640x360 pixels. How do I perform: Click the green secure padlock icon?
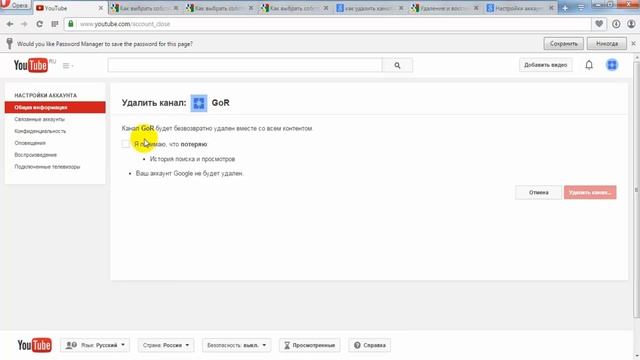pyautogui.click(x=71, y=24)
